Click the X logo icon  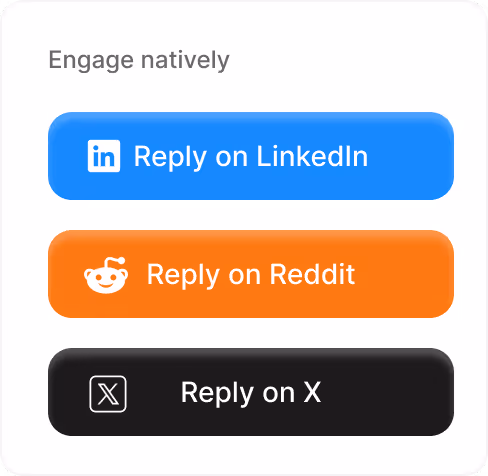pos(108,394)
